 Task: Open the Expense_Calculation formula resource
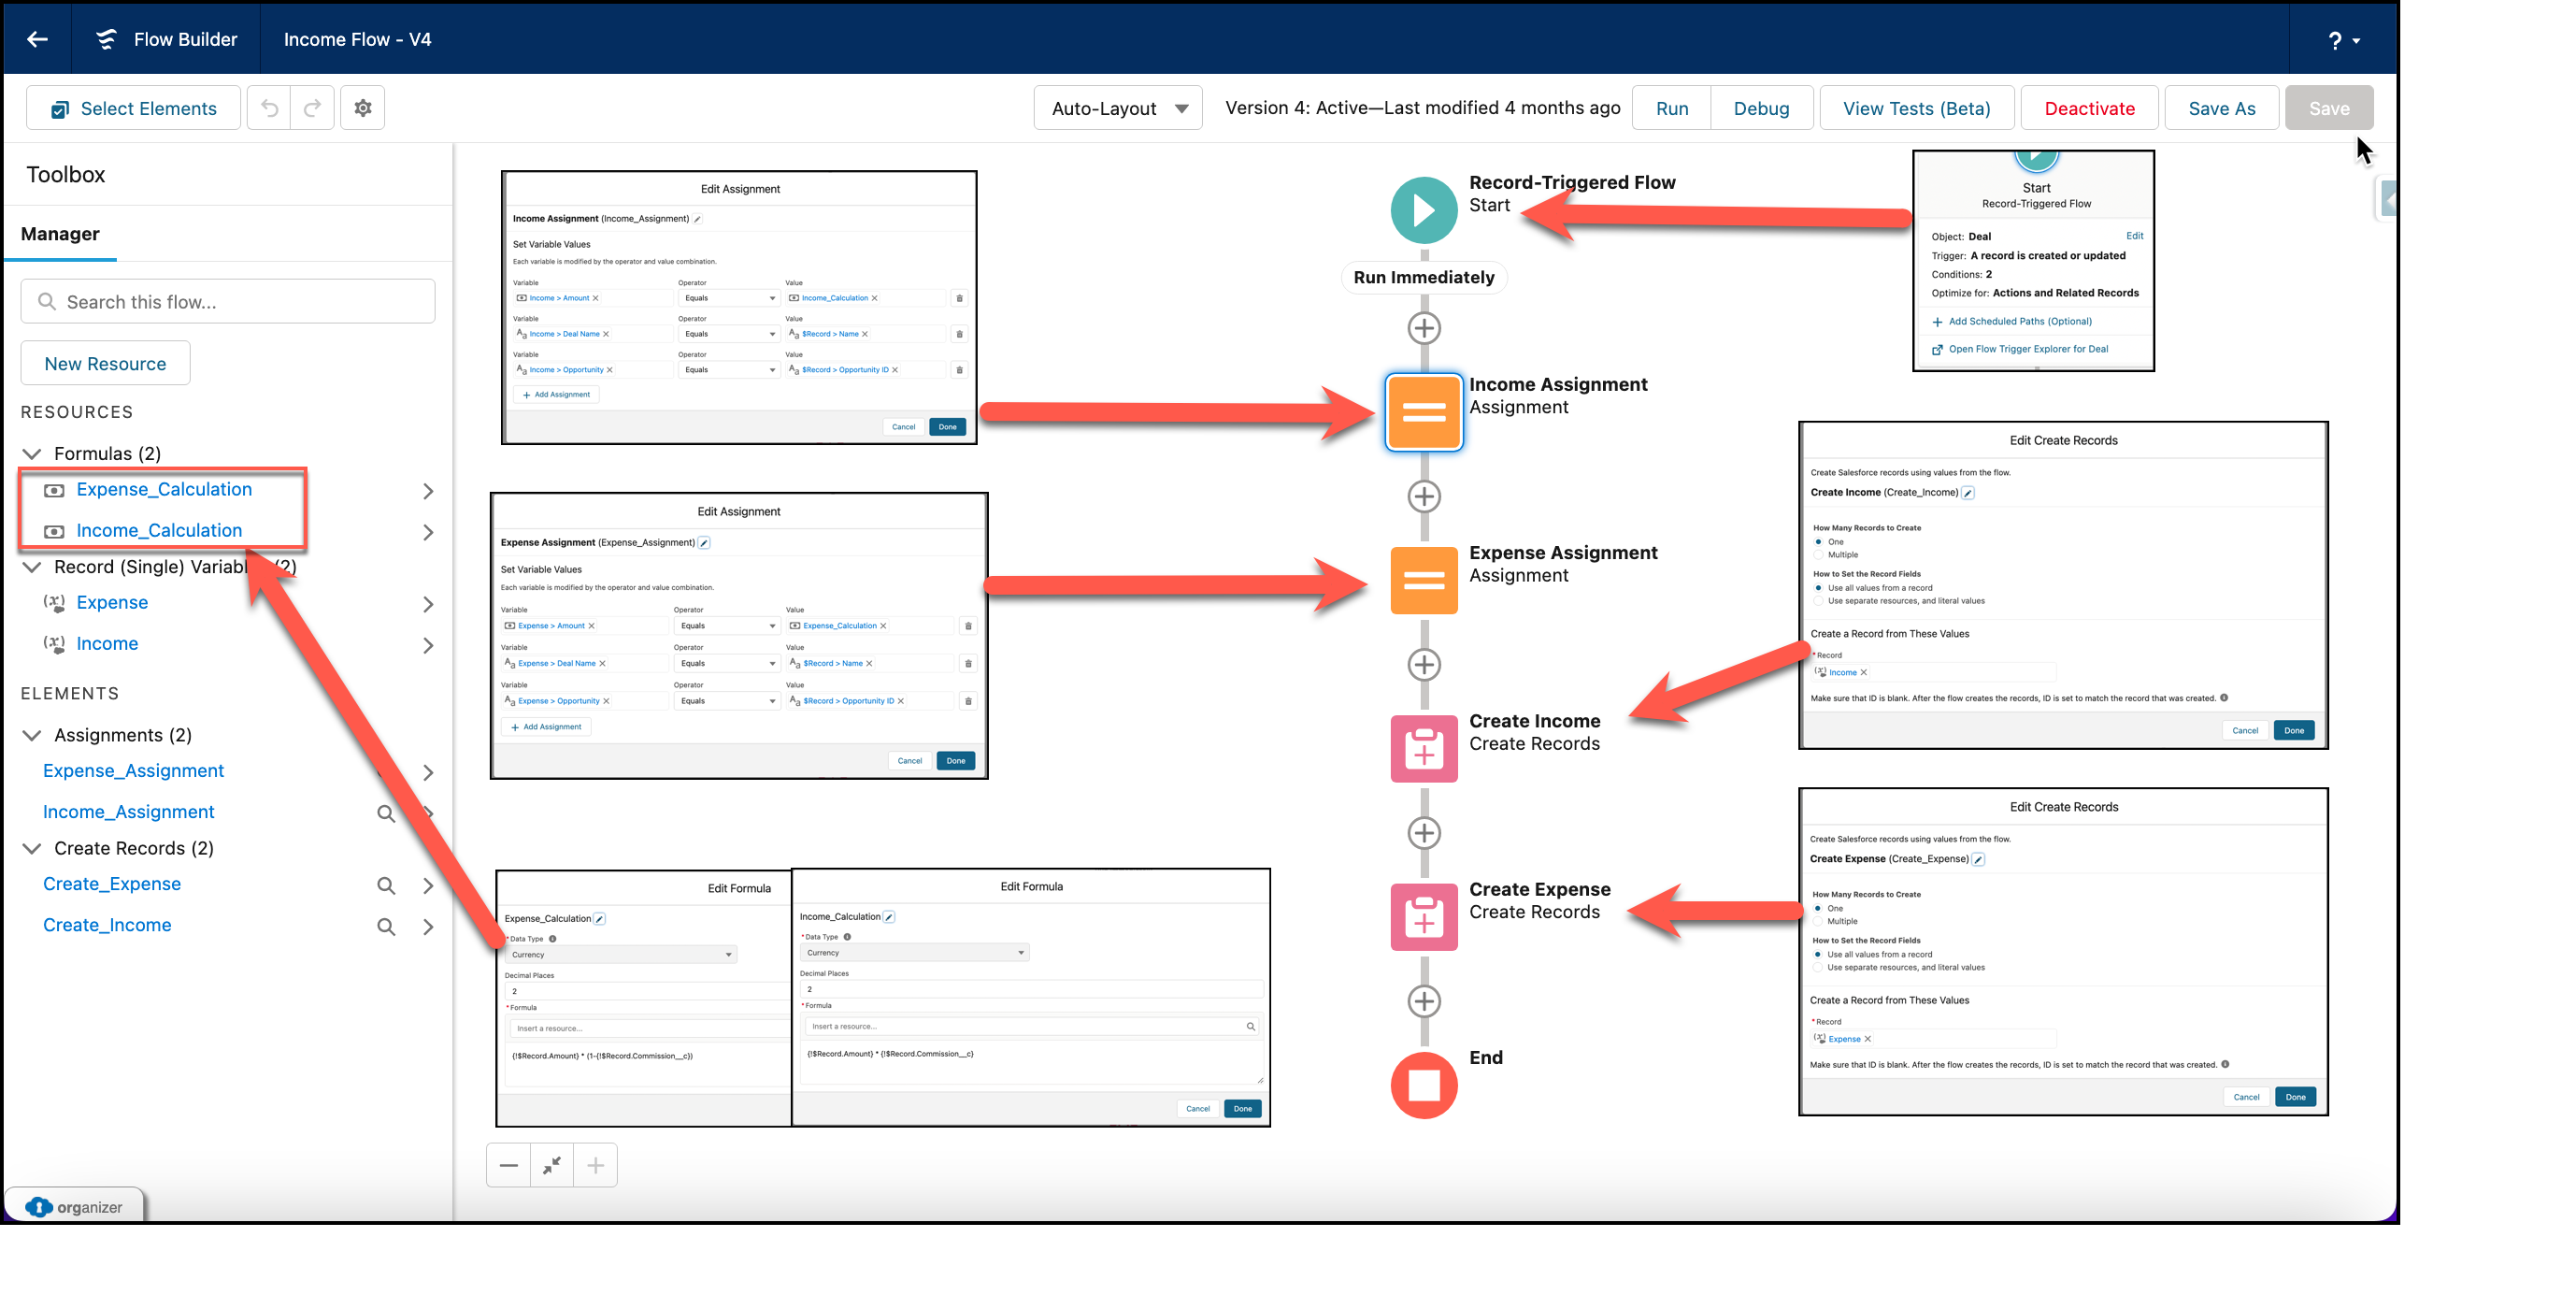164,489
